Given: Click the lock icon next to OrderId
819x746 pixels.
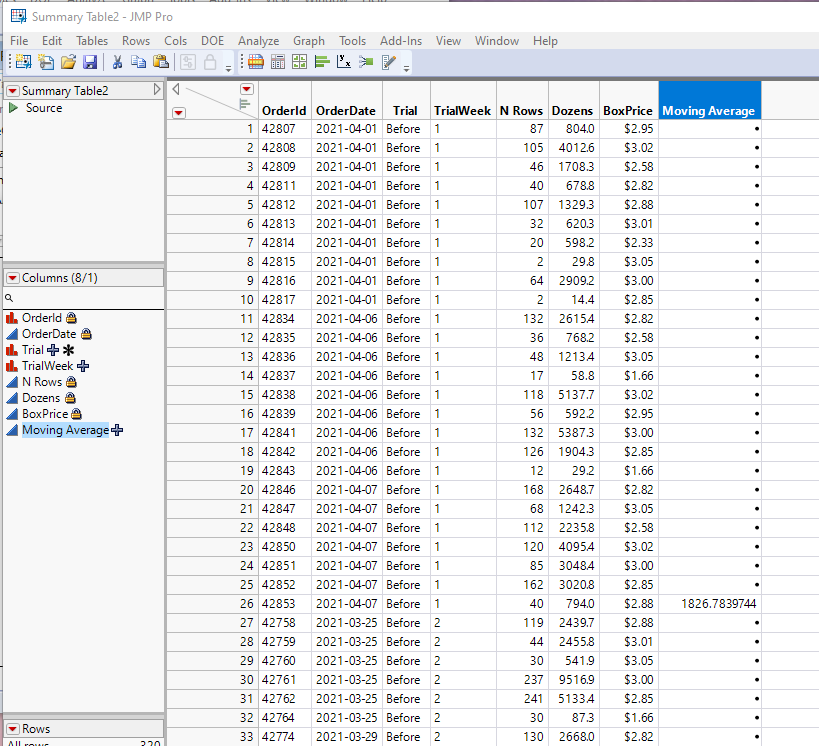Looking at the screenshot, I should [x=71, y=318].
